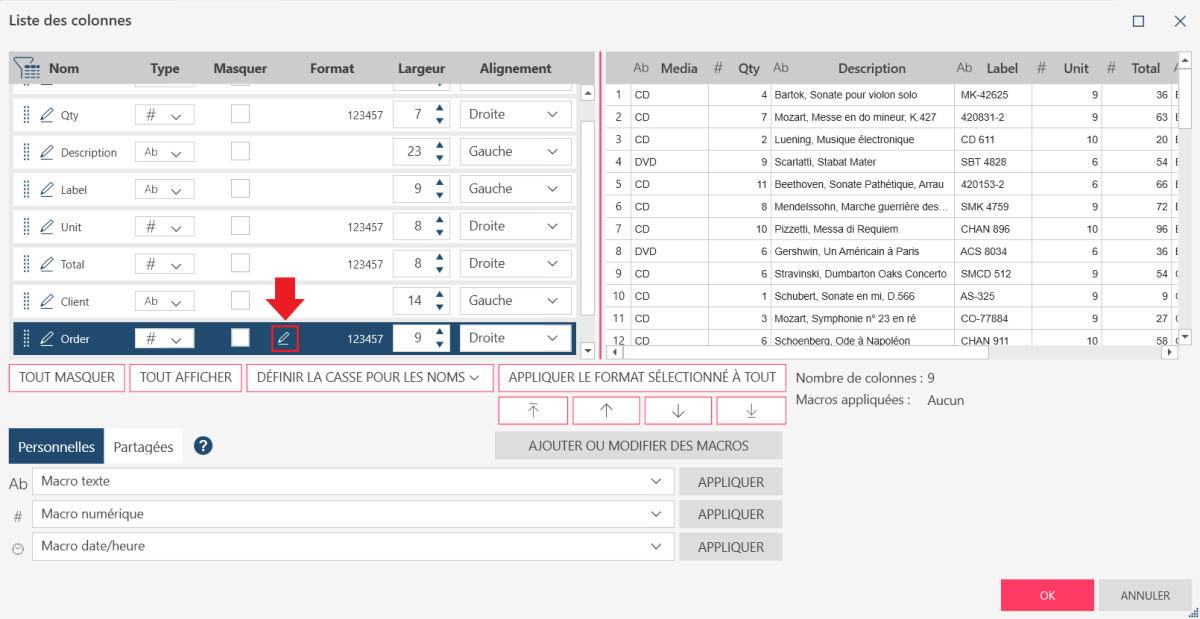1200x619 pixels.
Task: Click Largeur field of Description row
Action: pos(421,152)
